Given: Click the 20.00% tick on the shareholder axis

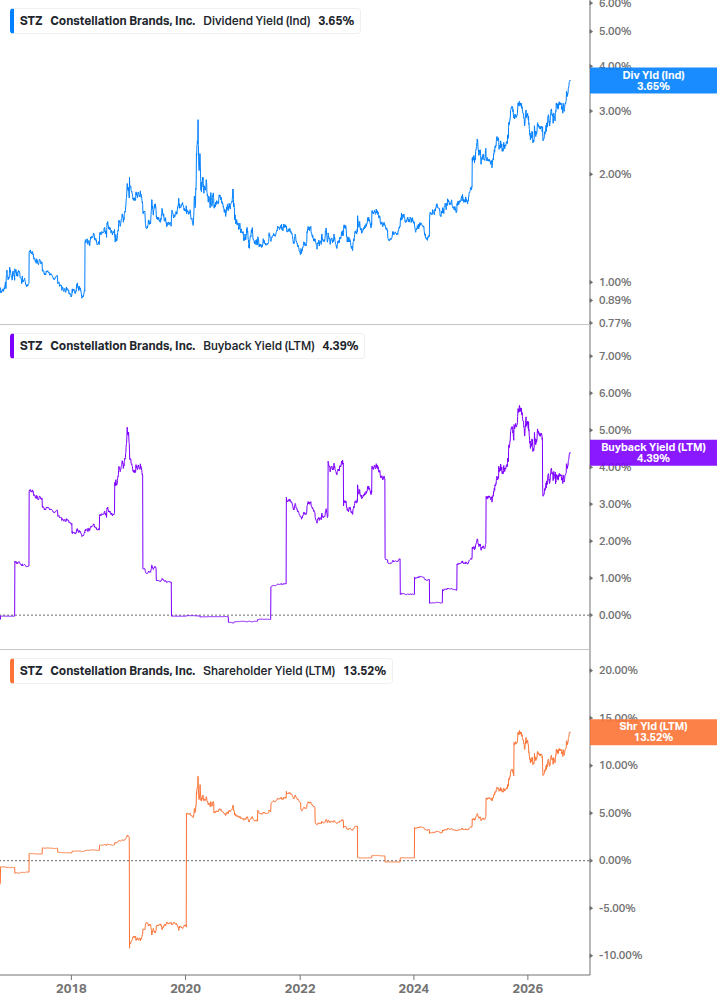Looking at the screenshot, I should [x=618, y=670].
